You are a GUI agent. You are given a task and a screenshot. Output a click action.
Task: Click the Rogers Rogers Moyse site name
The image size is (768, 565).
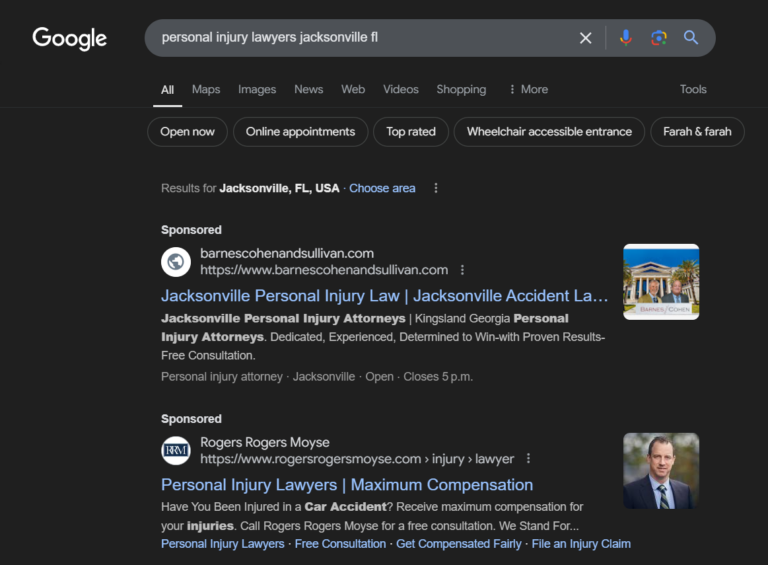click(x=264, y=442)
